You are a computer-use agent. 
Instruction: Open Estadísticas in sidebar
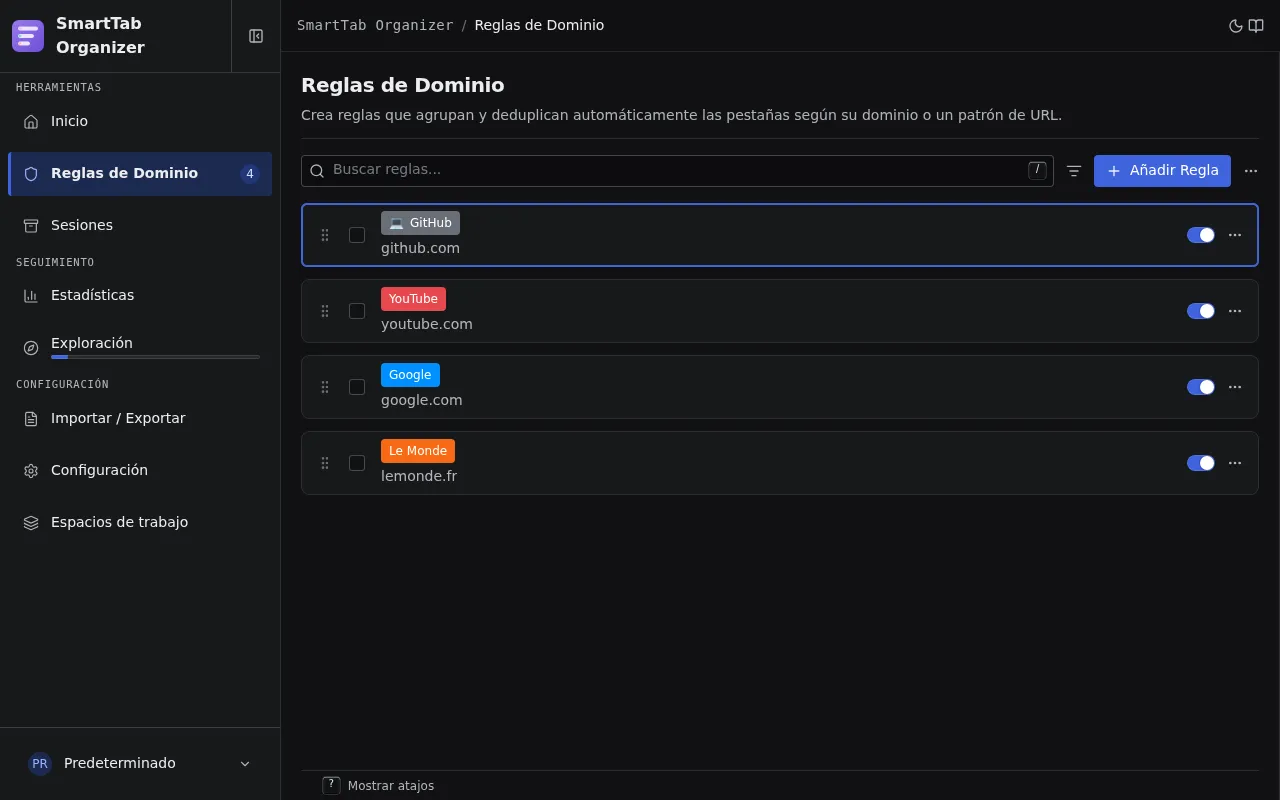[x=140, y=295]
